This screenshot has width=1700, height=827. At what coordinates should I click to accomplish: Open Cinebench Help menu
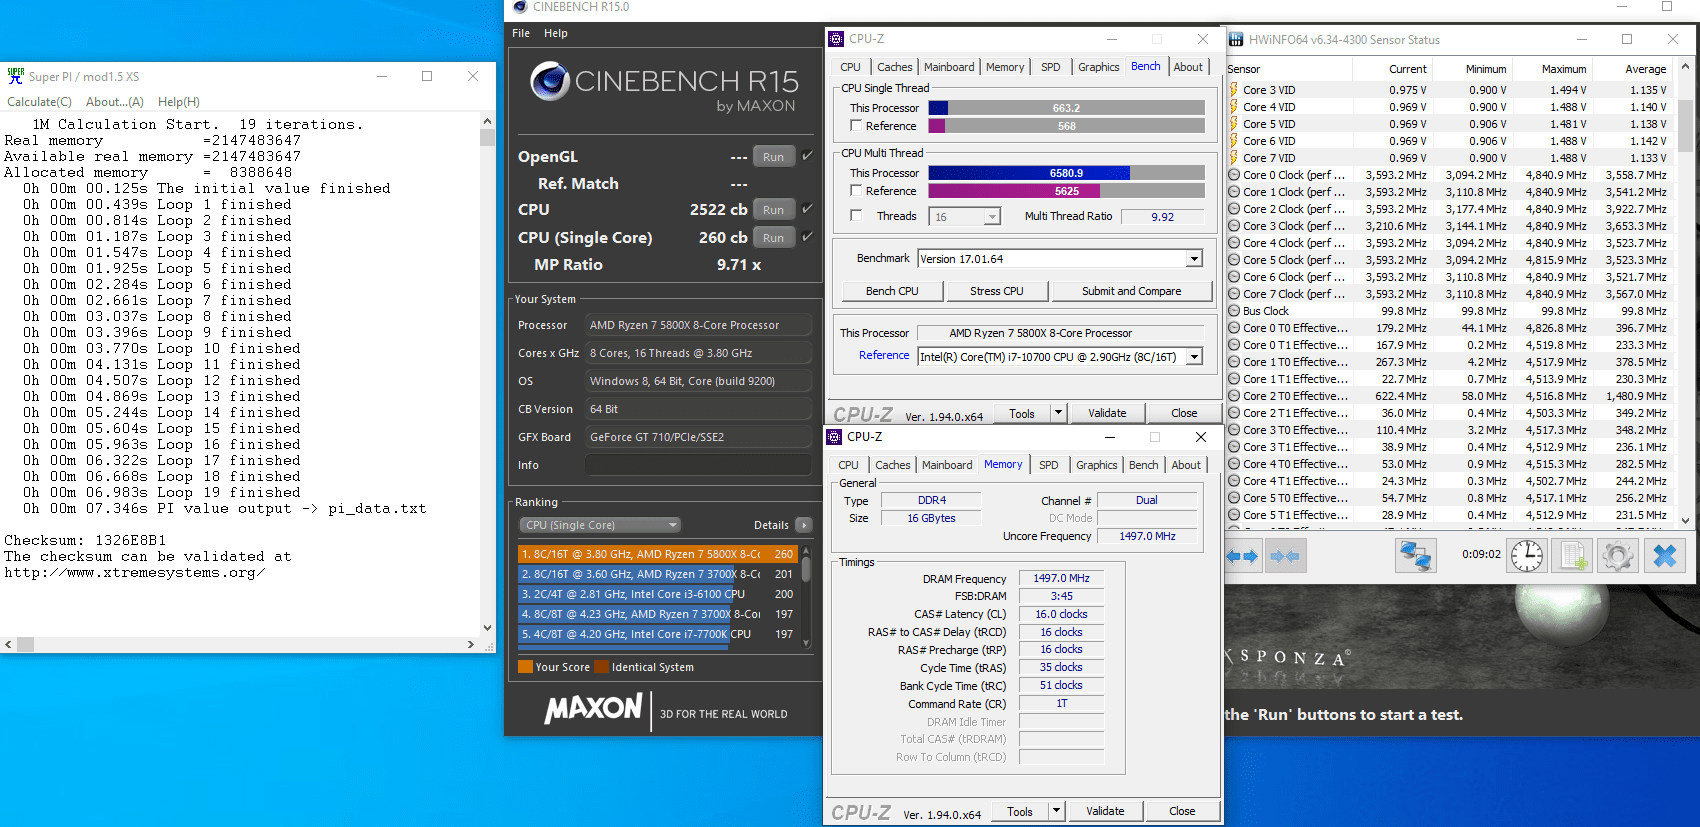[556, 33]
